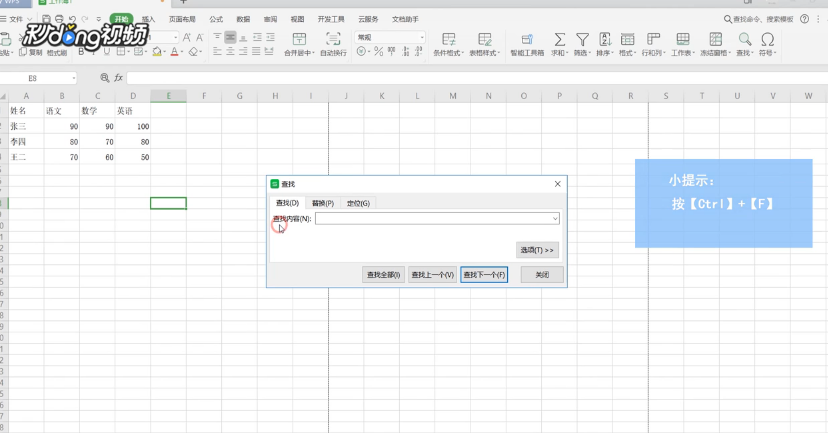The width and height of the screenshot is (828, 433).
Task: Open Conditional Formatting (条件格式)
Action: (x=448, y=44)
